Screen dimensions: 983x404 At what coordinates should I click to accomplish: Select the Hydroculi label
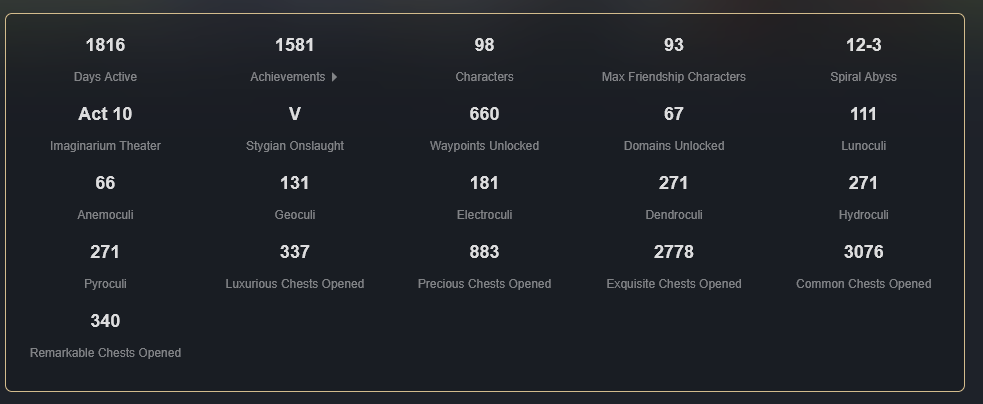(863, 215)
